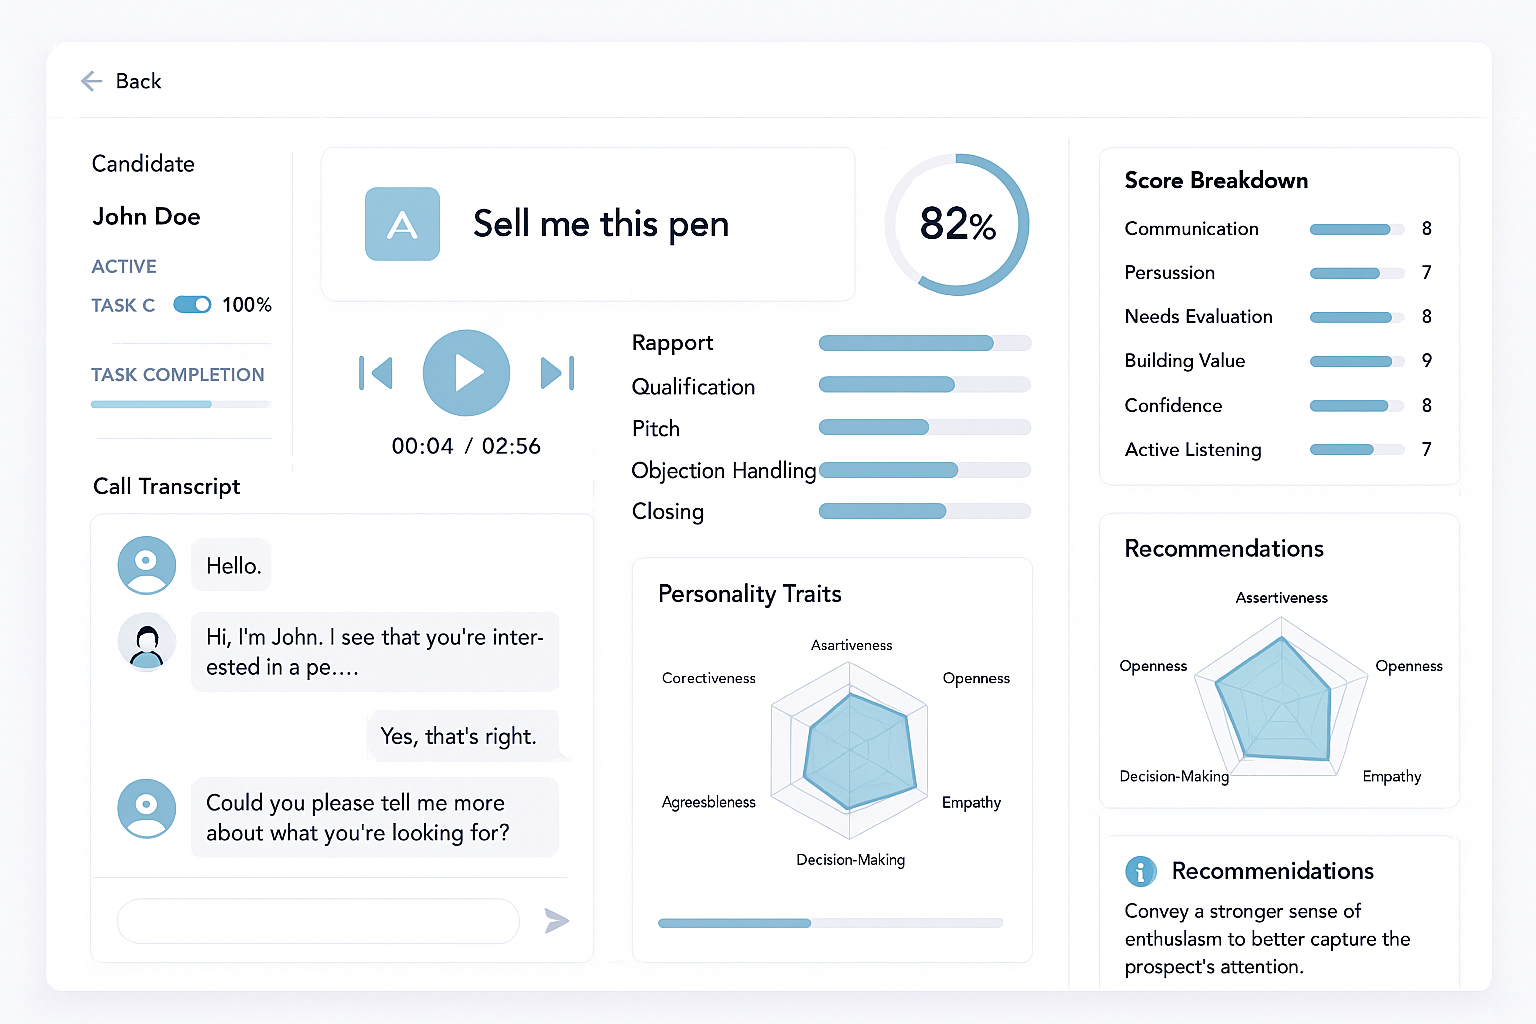
Task: Click the Personality Traits radar chart
Action: point(850,750)
